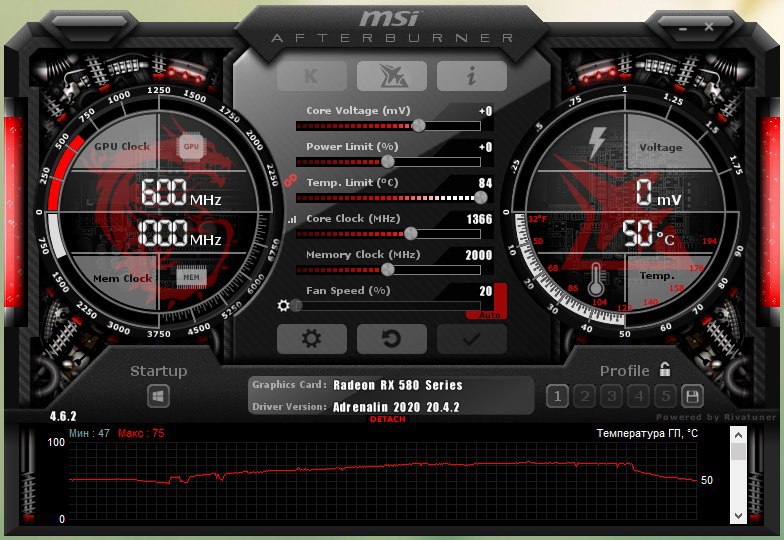Click the graph scrollbar down arrow
This screenshot has height=540, width=784.
click(x=738, y=516)
